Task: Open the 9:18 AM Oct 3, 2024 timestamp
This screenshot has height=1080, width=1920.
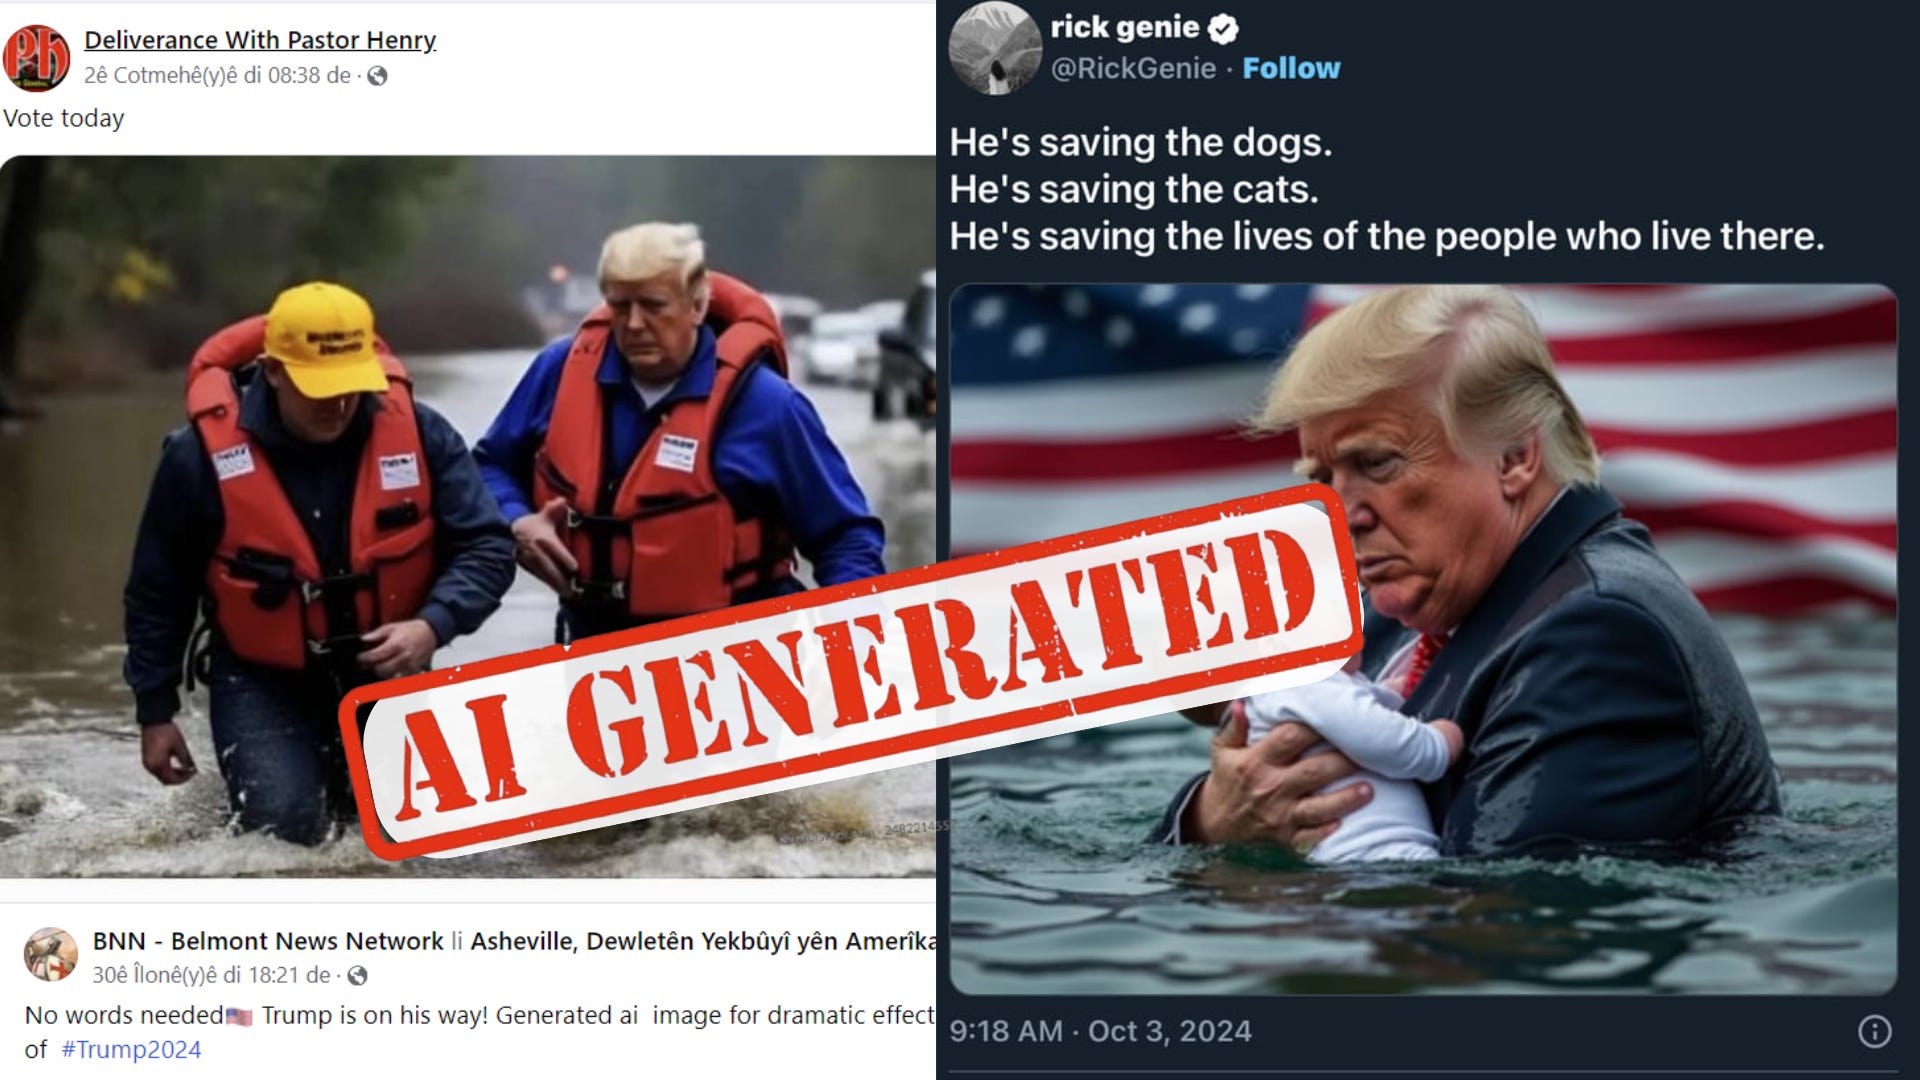Action: (x=1100, y=1031)
